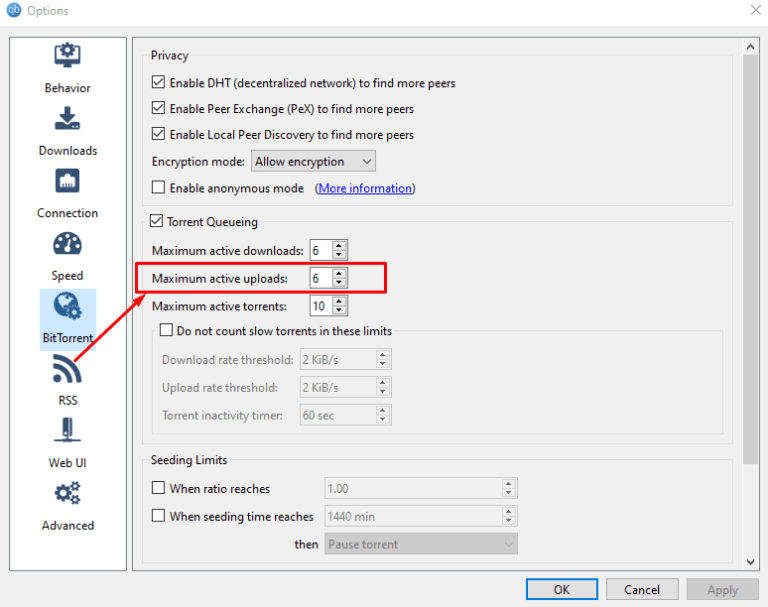Viewport: 768px width, 607px height.
Task: Open the RSS feed icon
Action: pyautogui.click(x=67, y=368)
